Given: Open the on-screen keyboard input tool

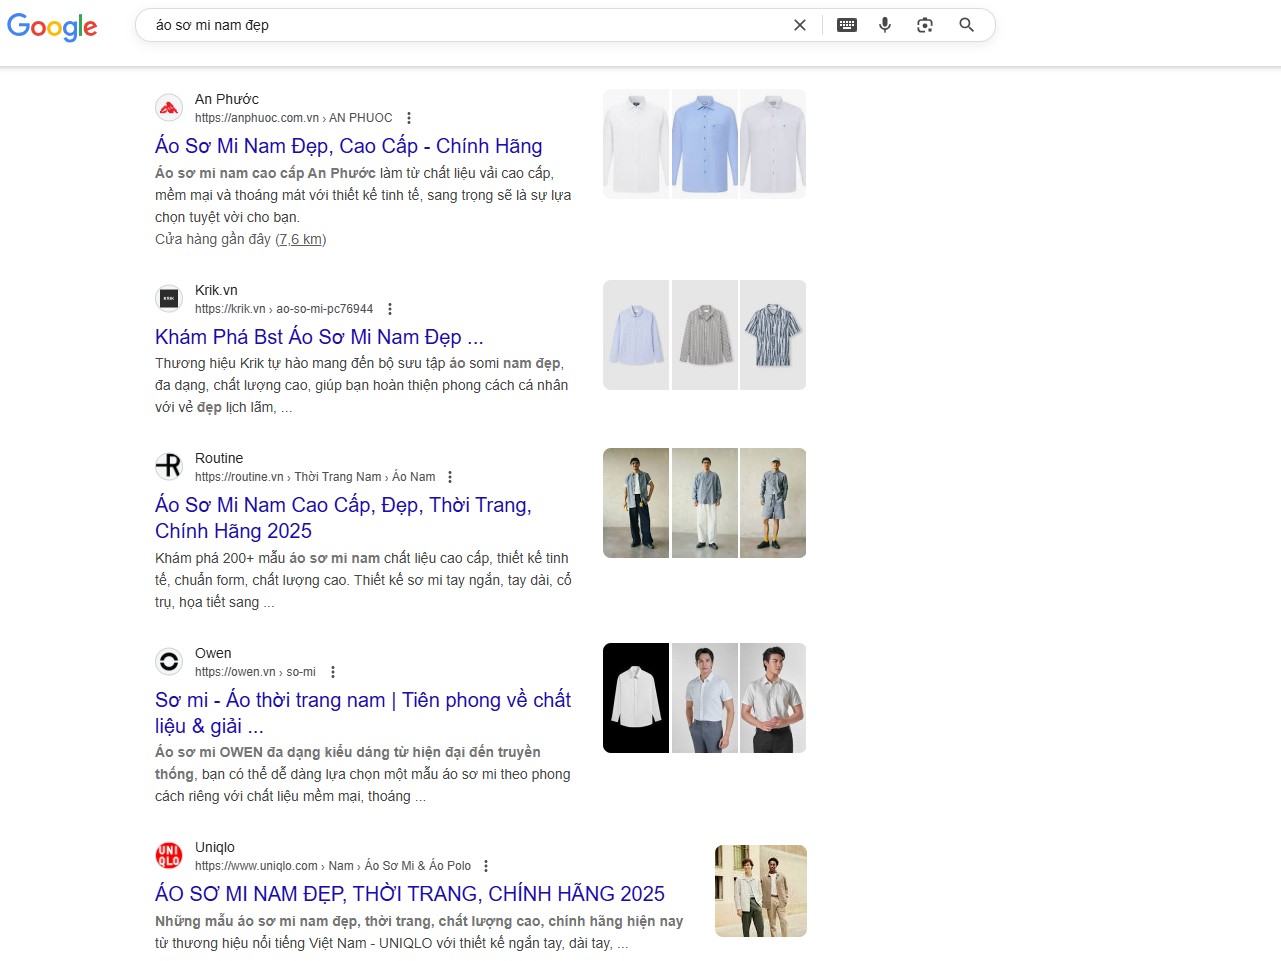Looking at the screenshot, I should coord(846,25).
